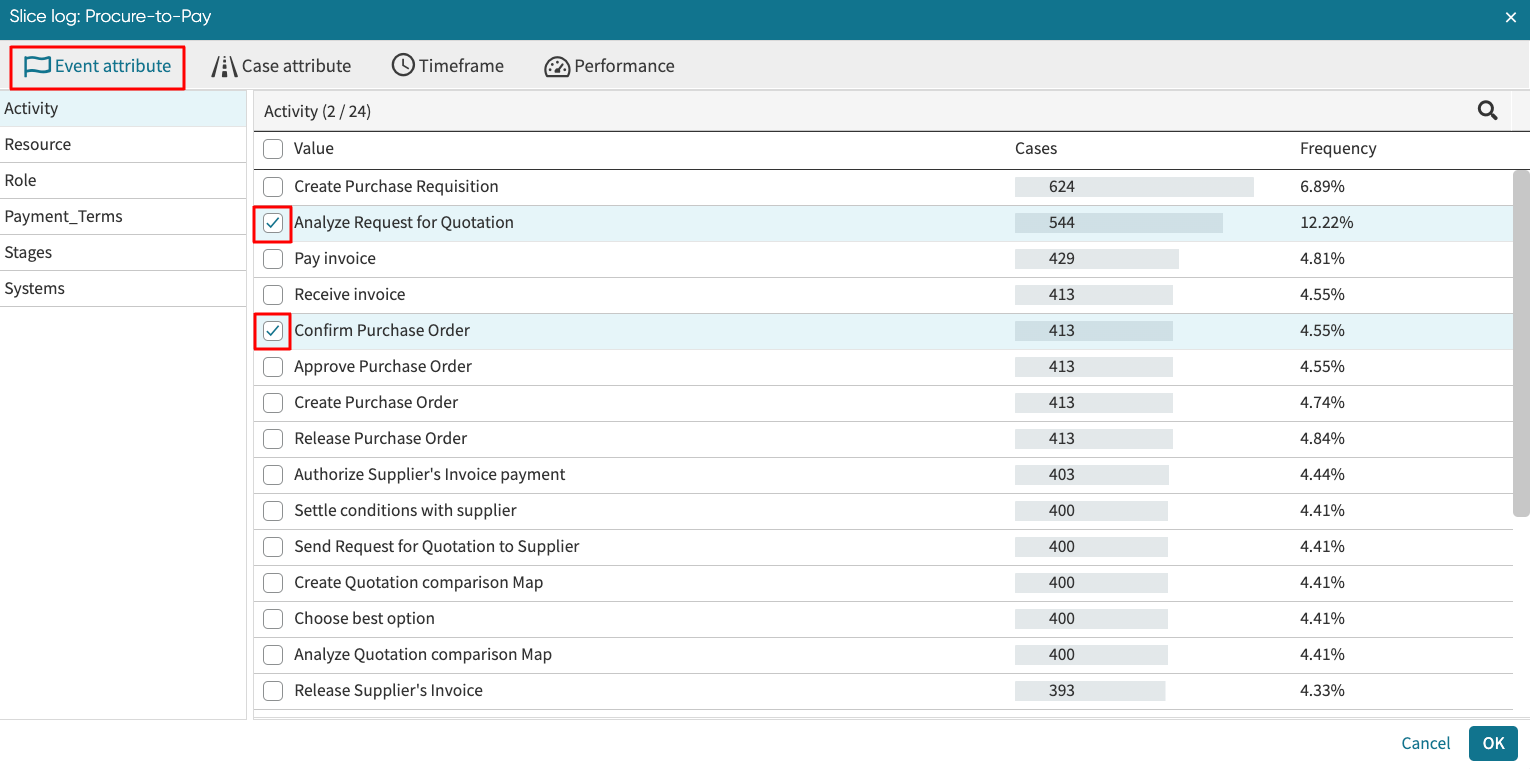Close the Slice log dialog
This screenshot has height=769, width=1530.
[x=1510, y=17]
